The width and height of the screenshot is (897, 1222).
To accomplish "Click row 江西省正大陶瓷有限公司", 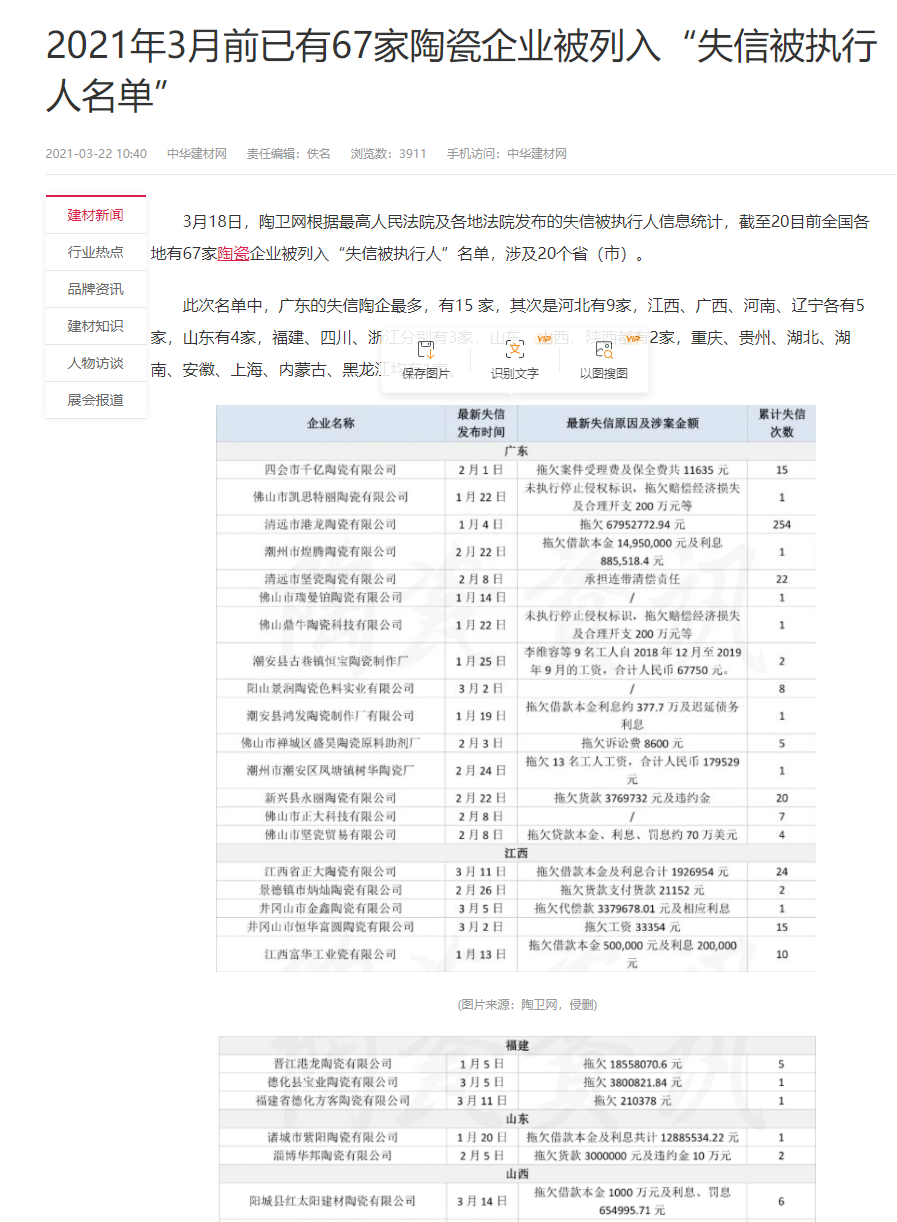I will 516,872.
